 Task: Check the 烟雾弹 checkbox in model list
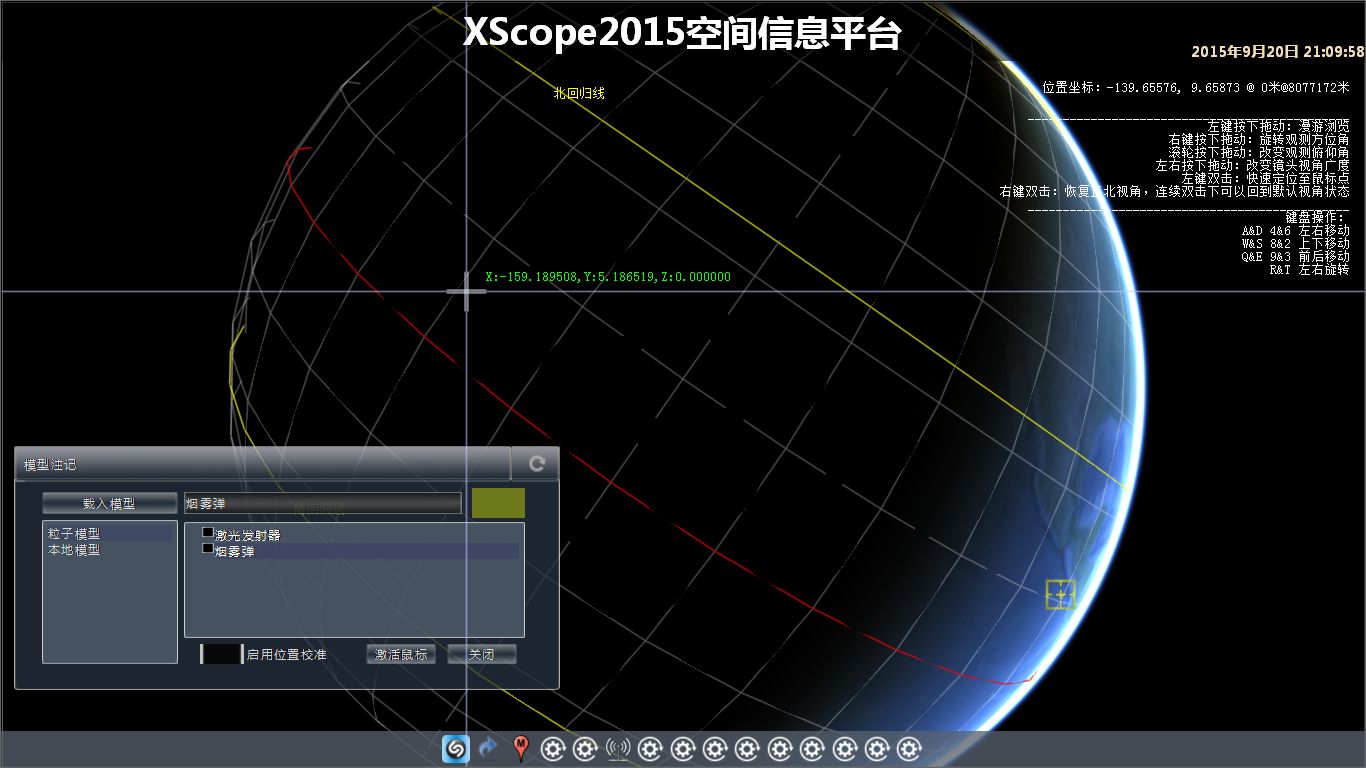pyautogui.click(x=208, y=549)
